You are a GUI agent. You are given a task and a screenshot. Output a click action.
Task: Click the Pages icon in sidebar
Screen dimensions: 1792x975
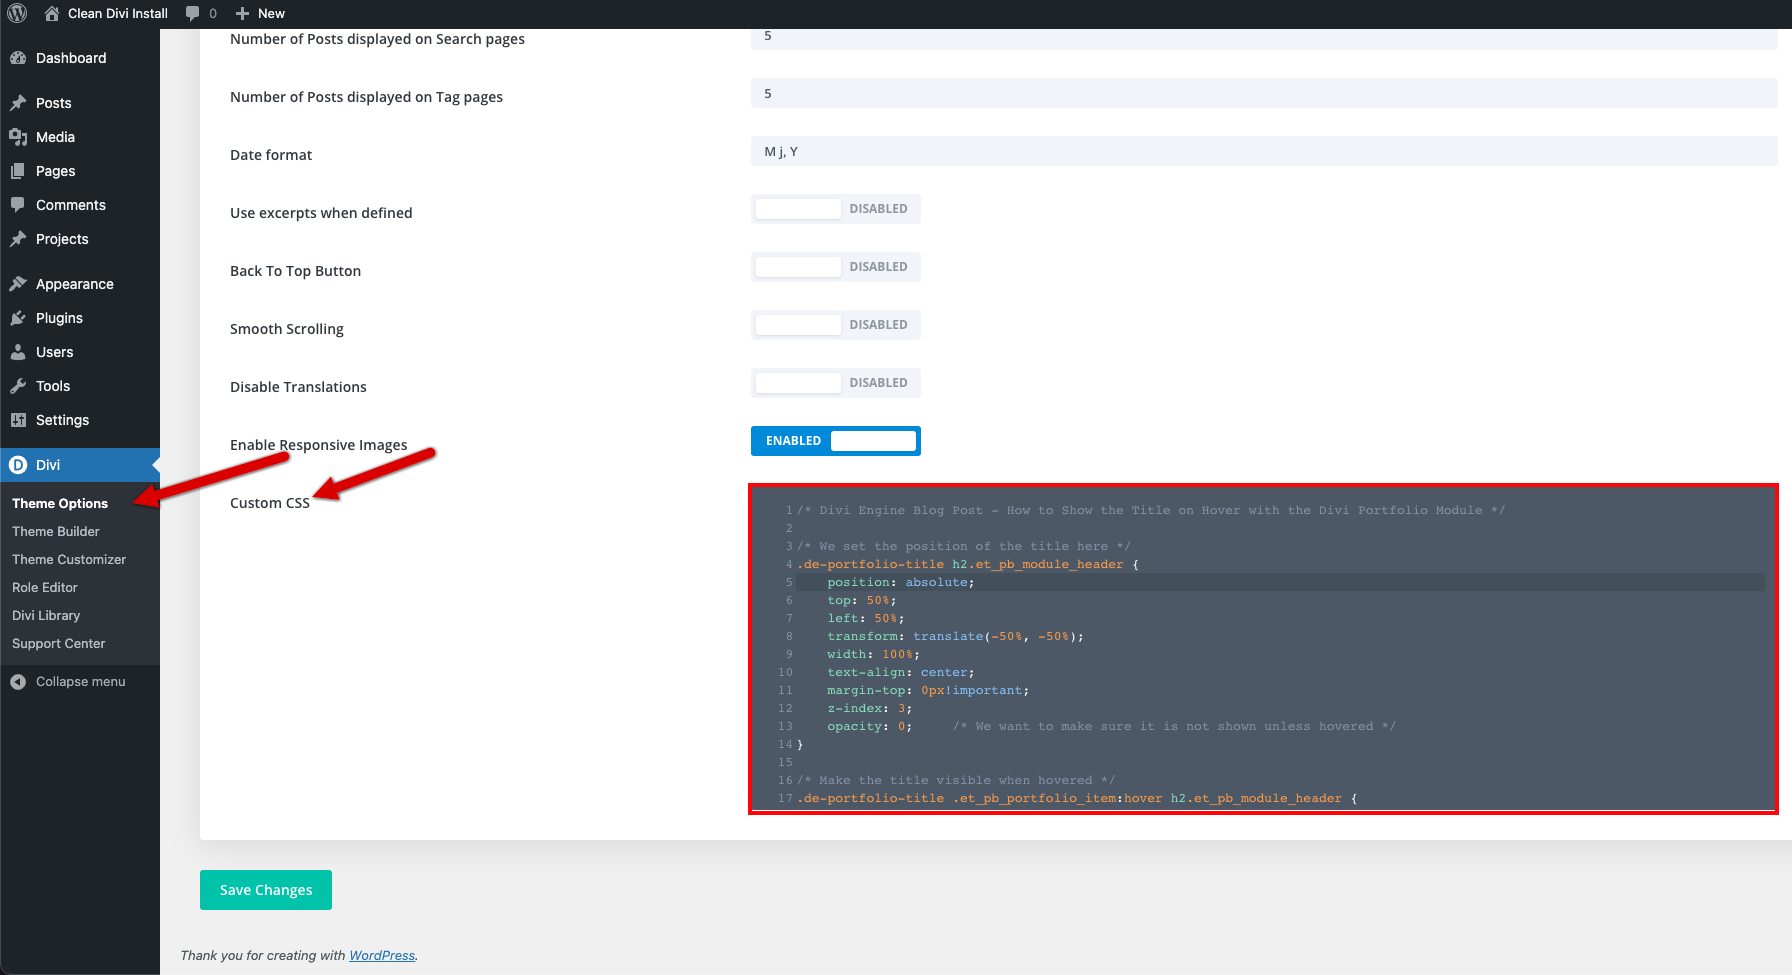point(18,171)
